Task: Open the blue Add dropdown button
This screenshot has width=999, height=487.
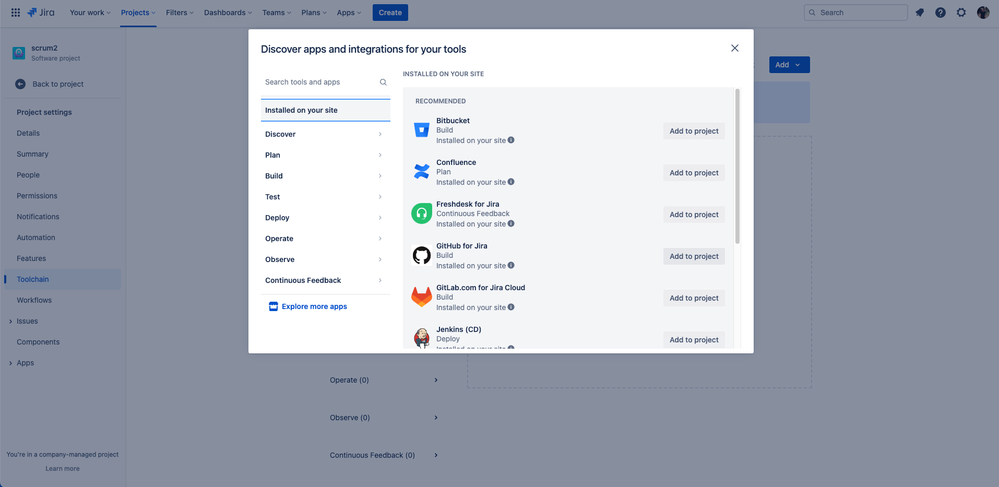Action: click(789, 64)
